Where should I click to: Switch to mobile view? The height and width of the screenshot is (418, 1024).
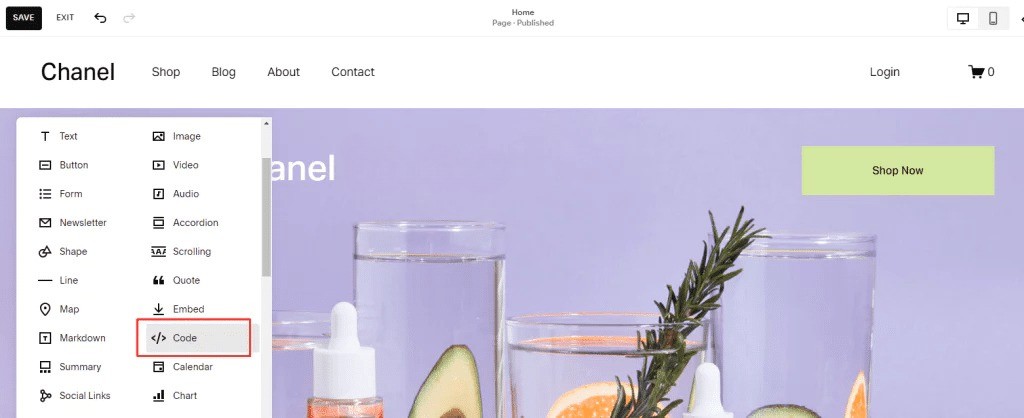993,18
